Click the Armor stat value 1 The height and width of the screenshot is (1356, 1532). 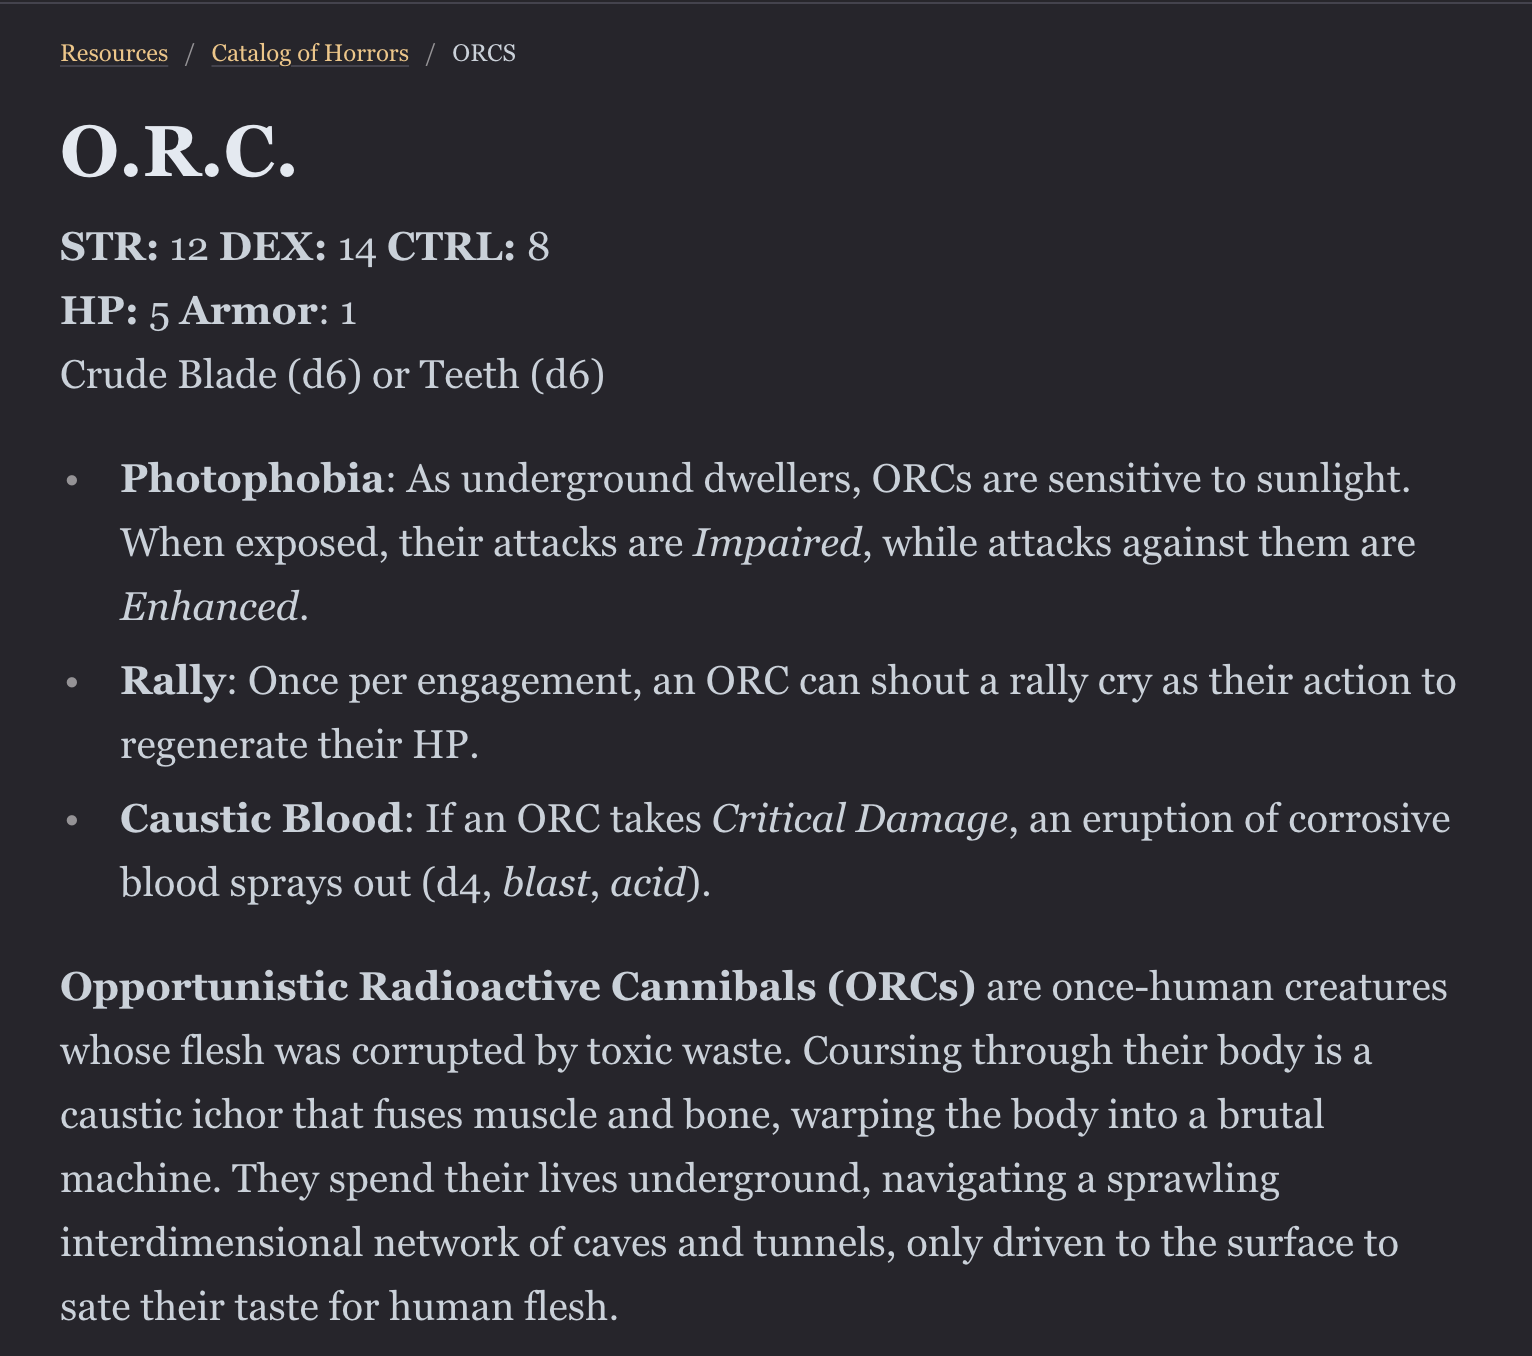[x=350, y=311]
